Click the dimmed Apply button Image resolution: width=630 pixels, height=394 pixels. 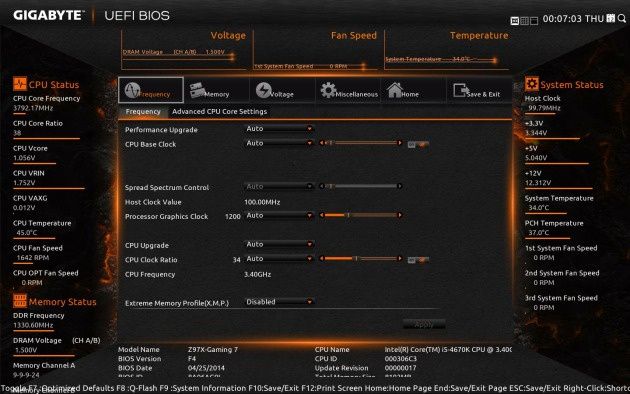click(424, 324)
